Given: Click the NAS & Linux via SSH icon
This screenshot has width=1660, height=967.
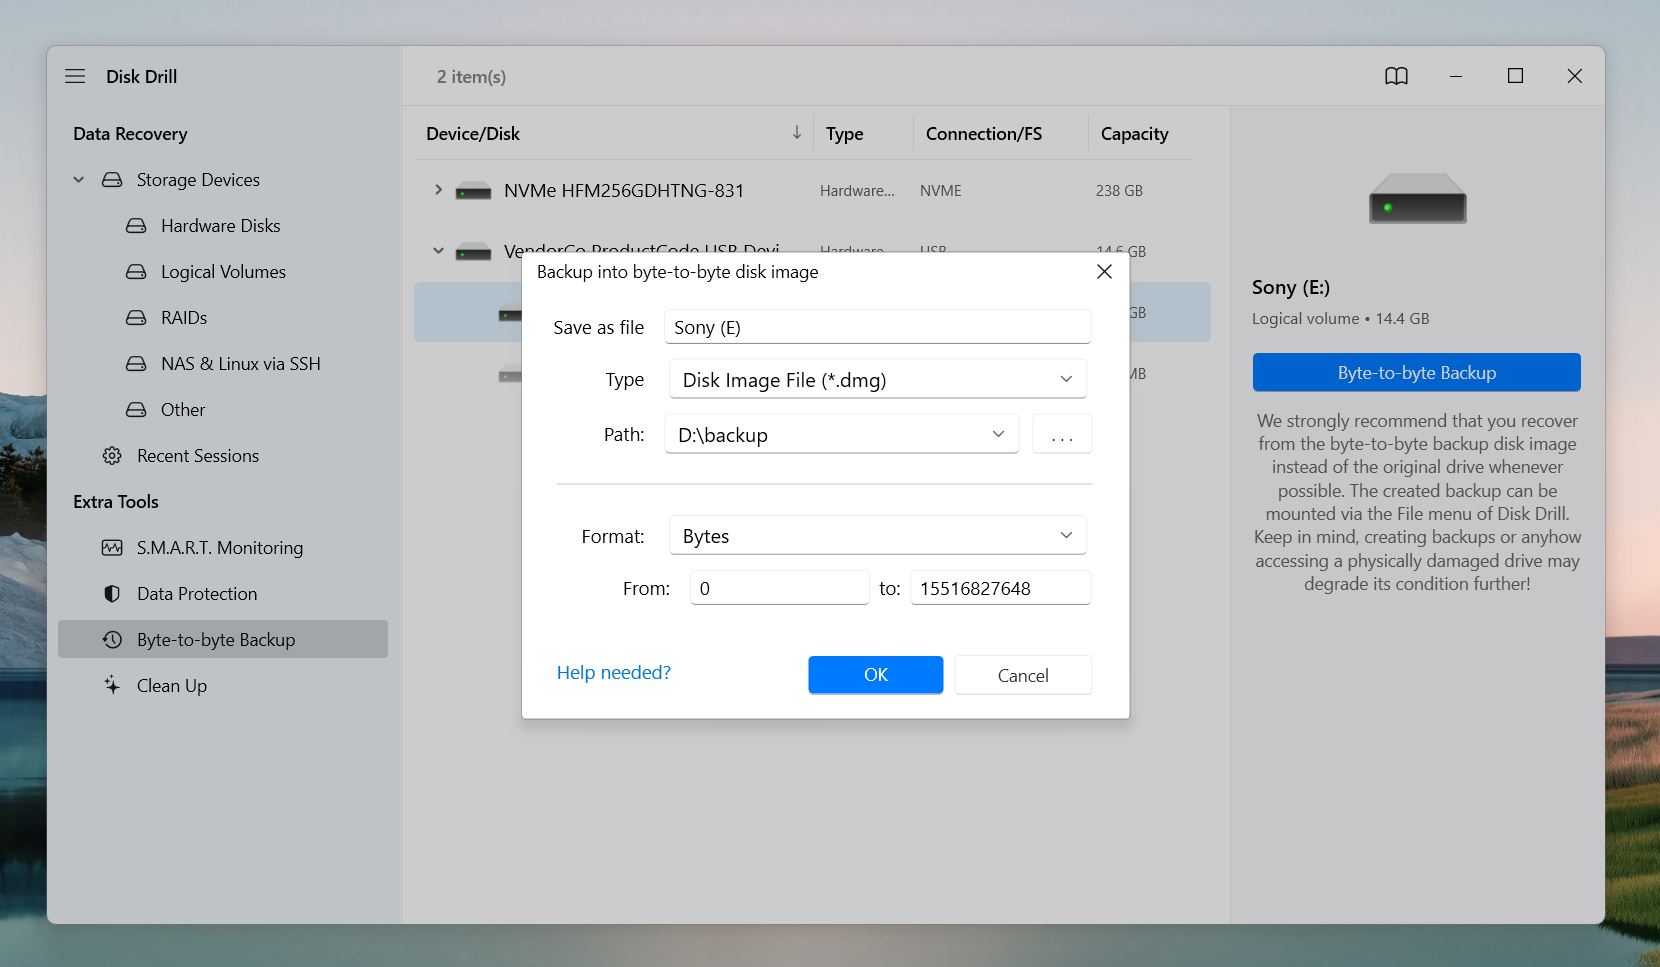Looking at the screenshot, I should tap(136, 364).
